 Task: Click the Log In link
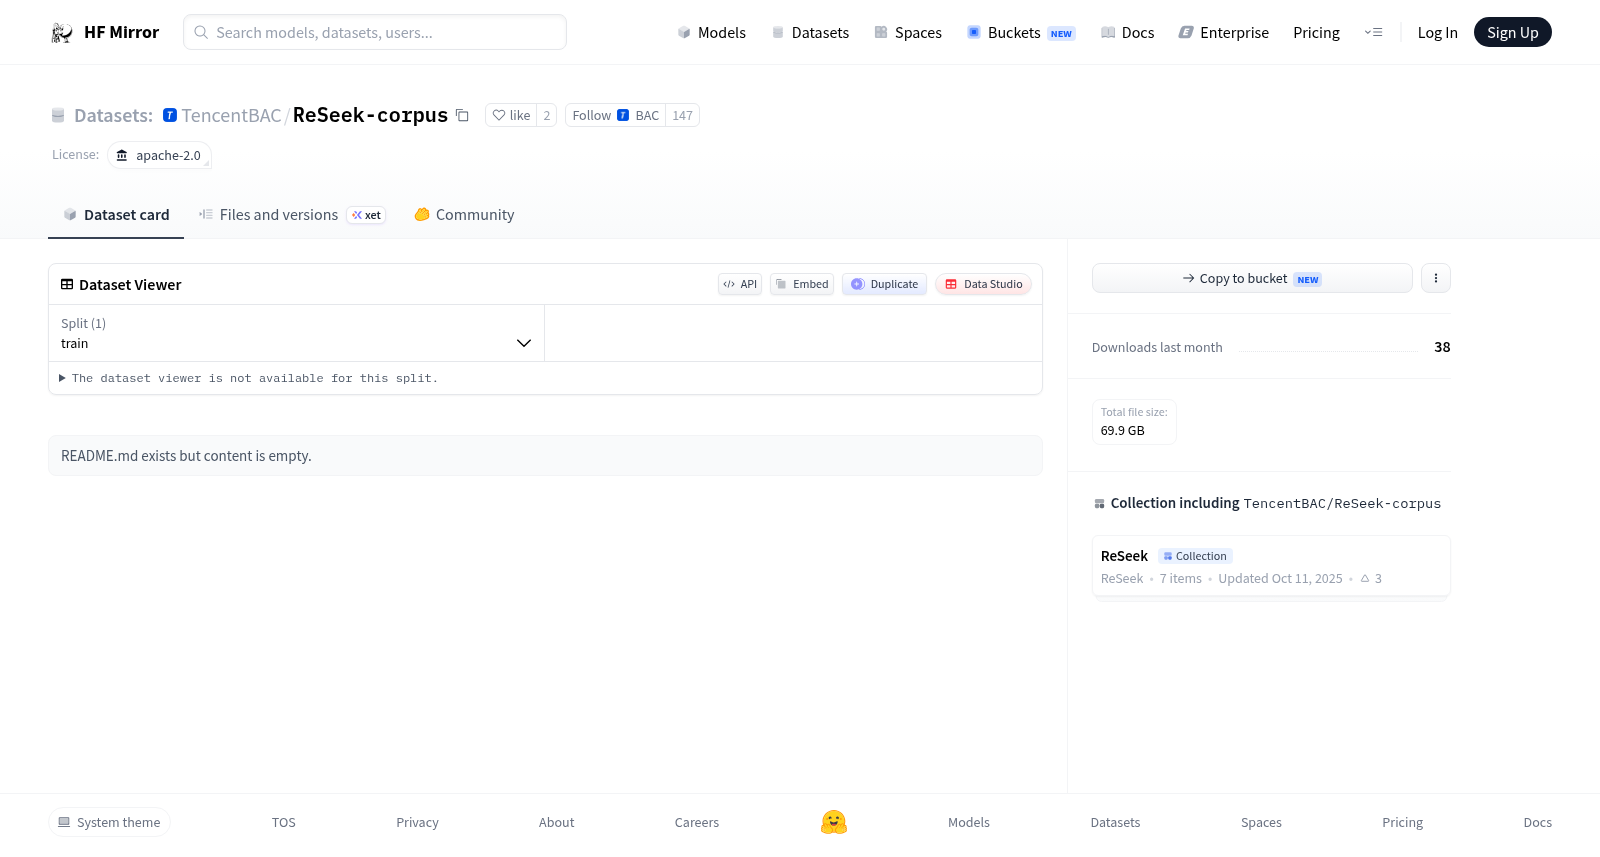click(x=1437, y=33)
